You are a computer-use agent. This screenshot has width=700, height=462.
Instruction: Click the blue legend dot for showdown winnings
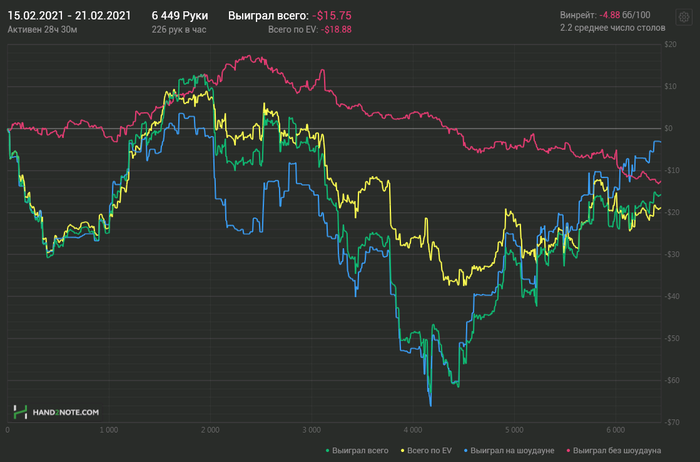coord(466,451)
